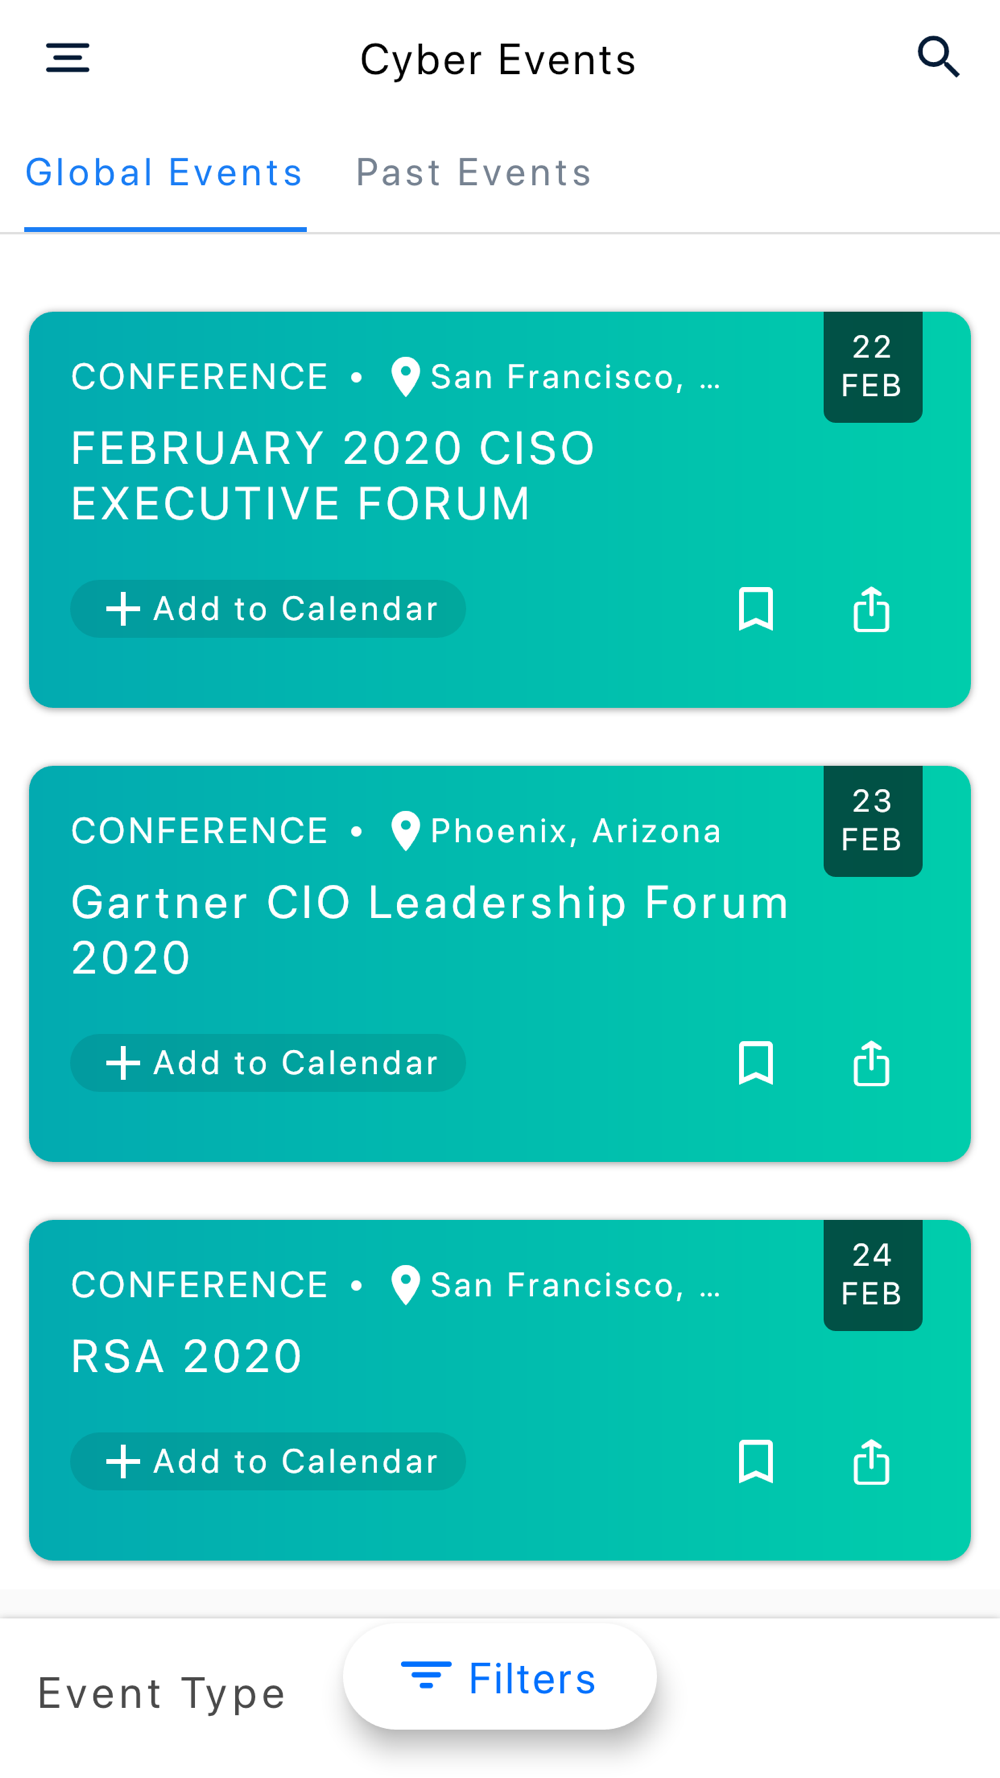Expand the Event Type section
The height and width of the screenshot is (1778, 1000).
(x=162, y=1694)
